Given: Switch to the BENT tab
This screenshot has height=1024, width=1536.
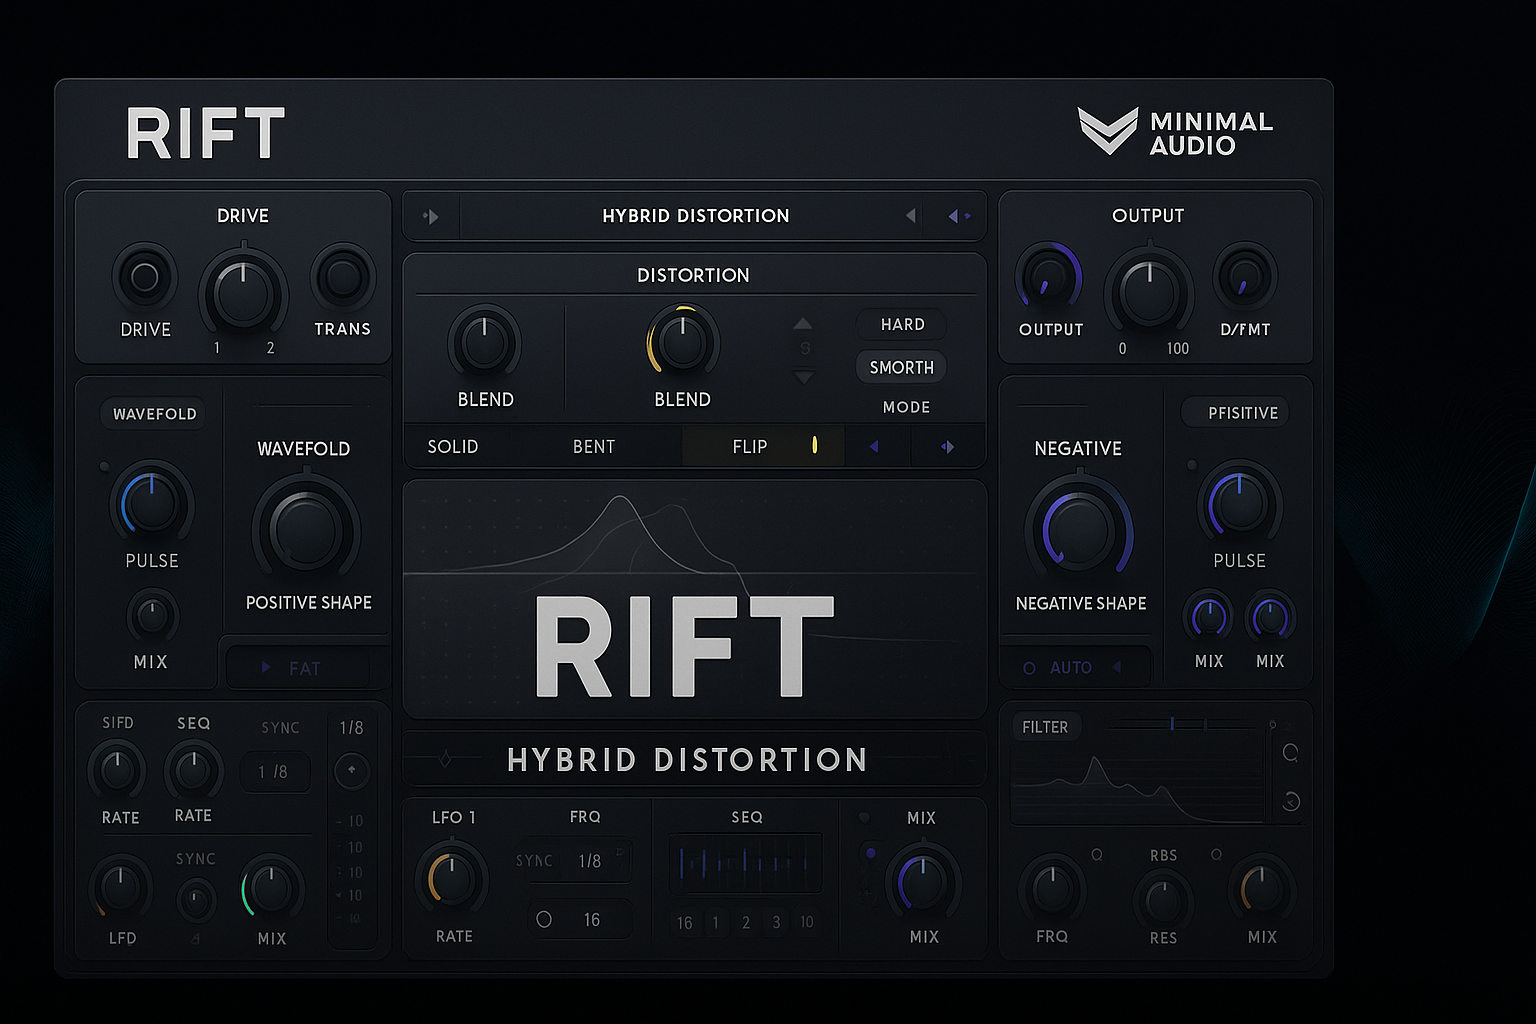Looking at the screenshot, I should tap(594, 447).
